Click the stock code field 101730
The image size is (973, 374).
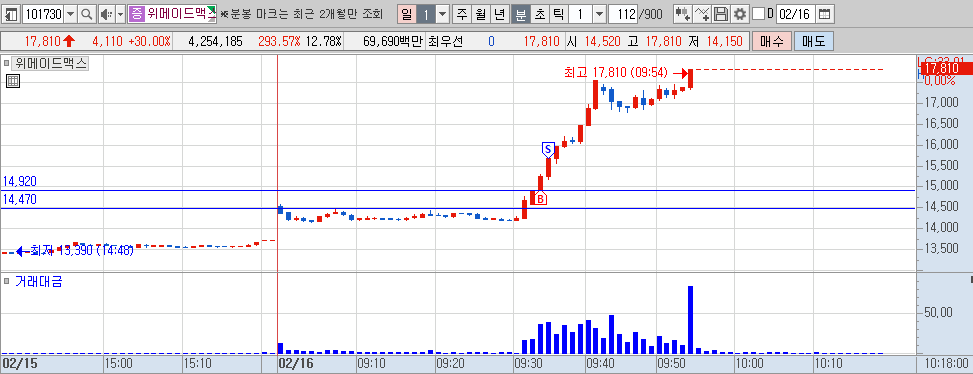(42, 14)
